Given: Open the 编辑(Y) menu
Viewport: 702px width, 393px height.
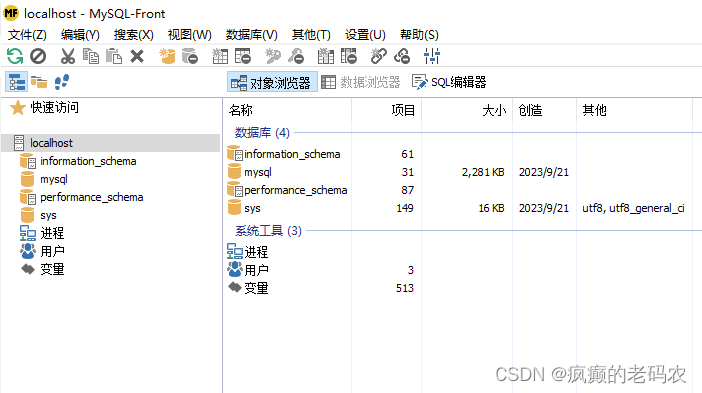Looking at the screenshot, I should coord(80,35).
